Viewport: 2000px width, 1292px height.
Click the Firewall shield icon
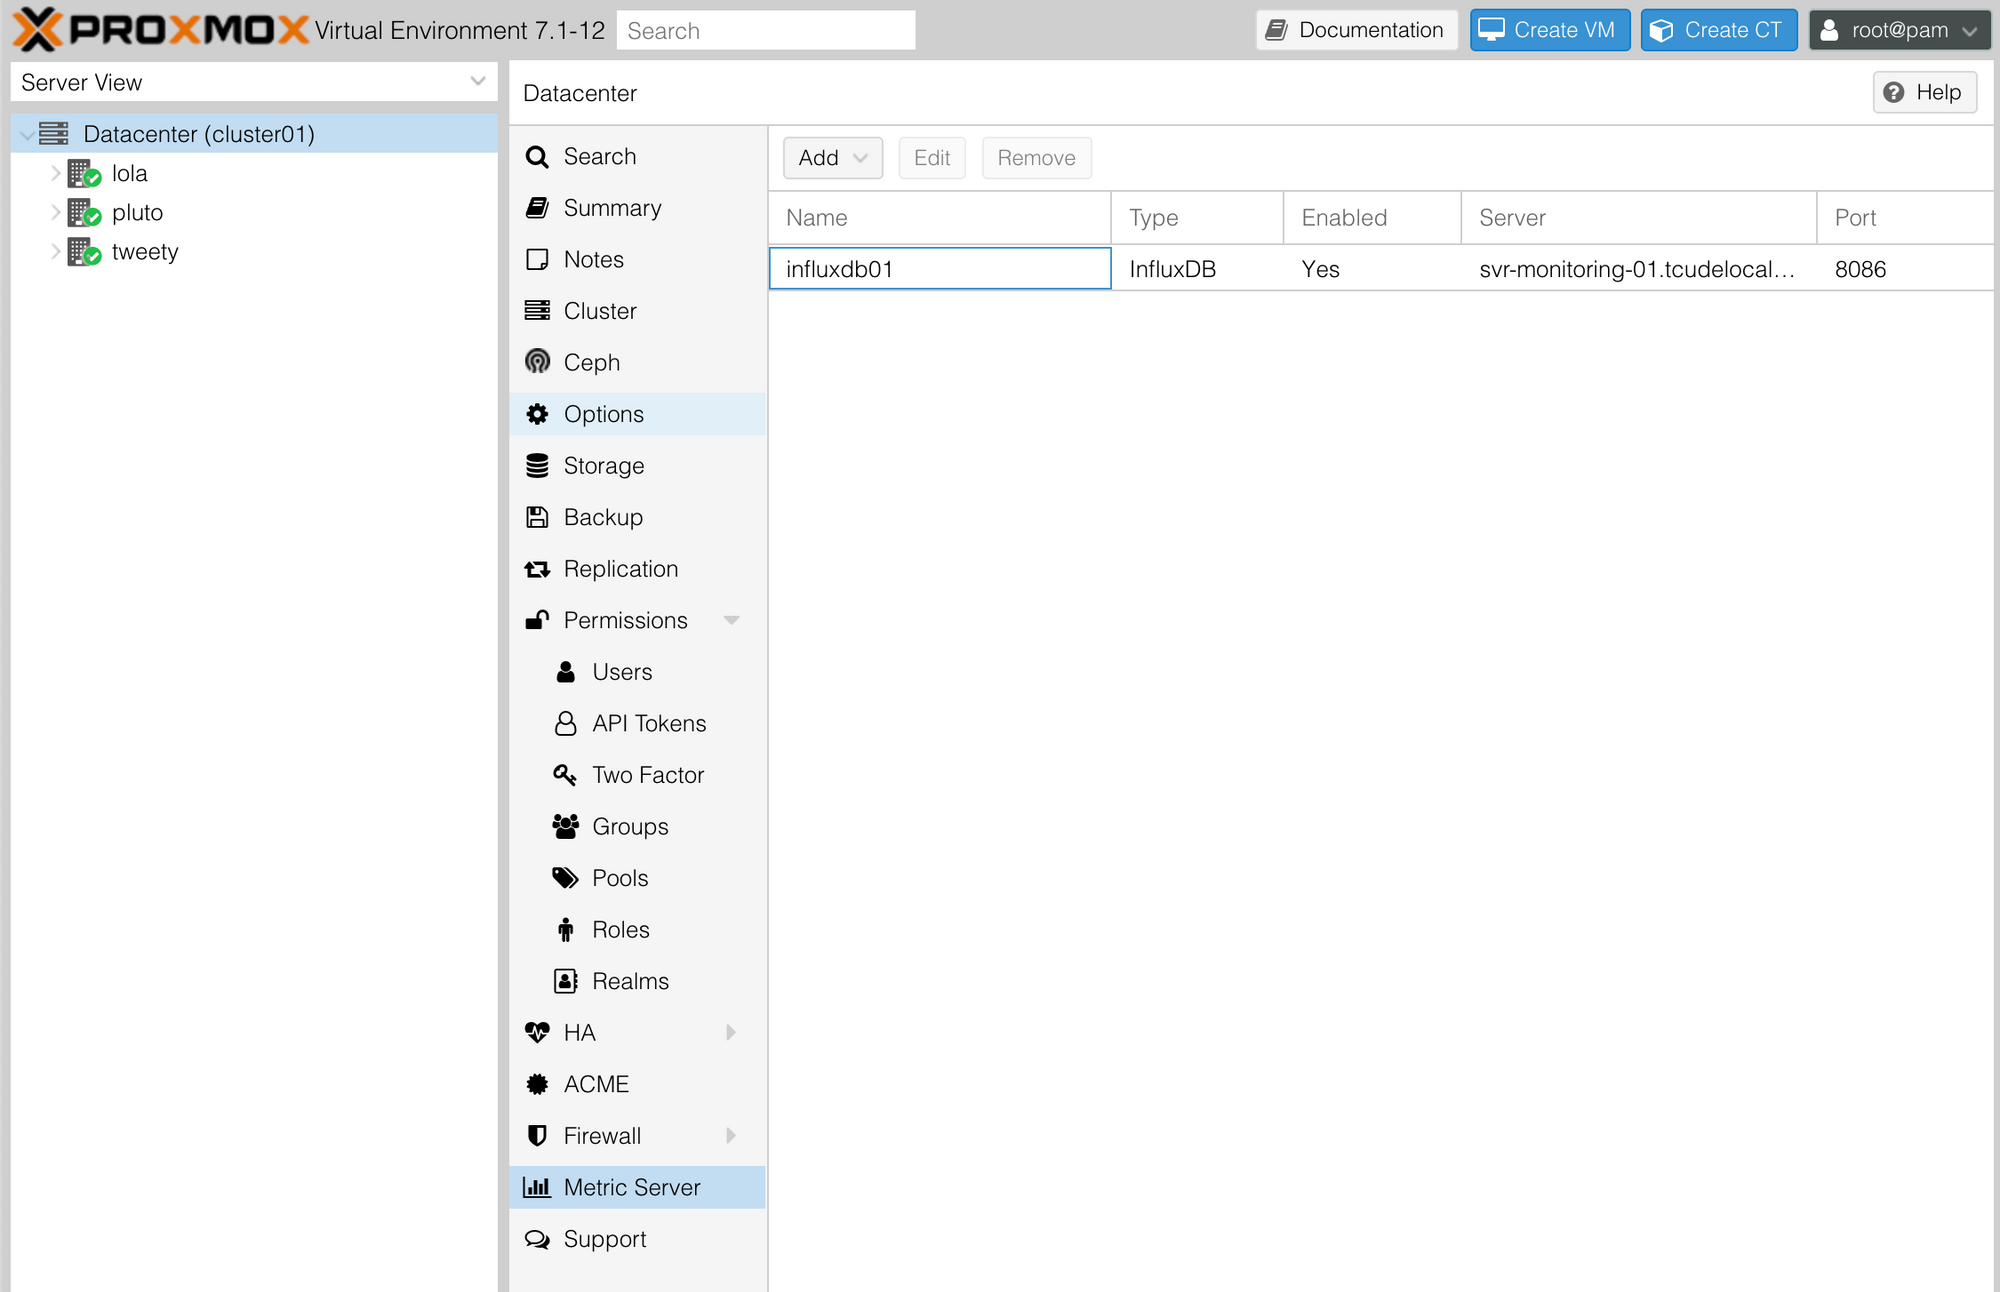point(537,1136)
